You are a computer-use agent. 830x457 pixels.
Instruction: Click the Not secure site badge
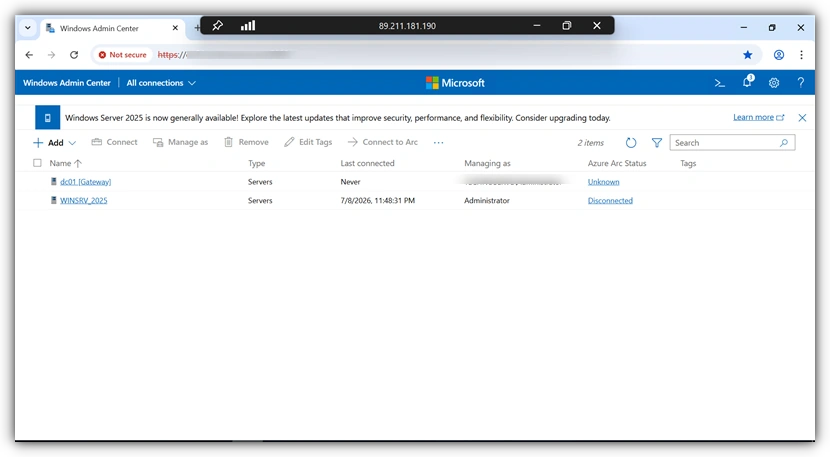tap(122, 55)
